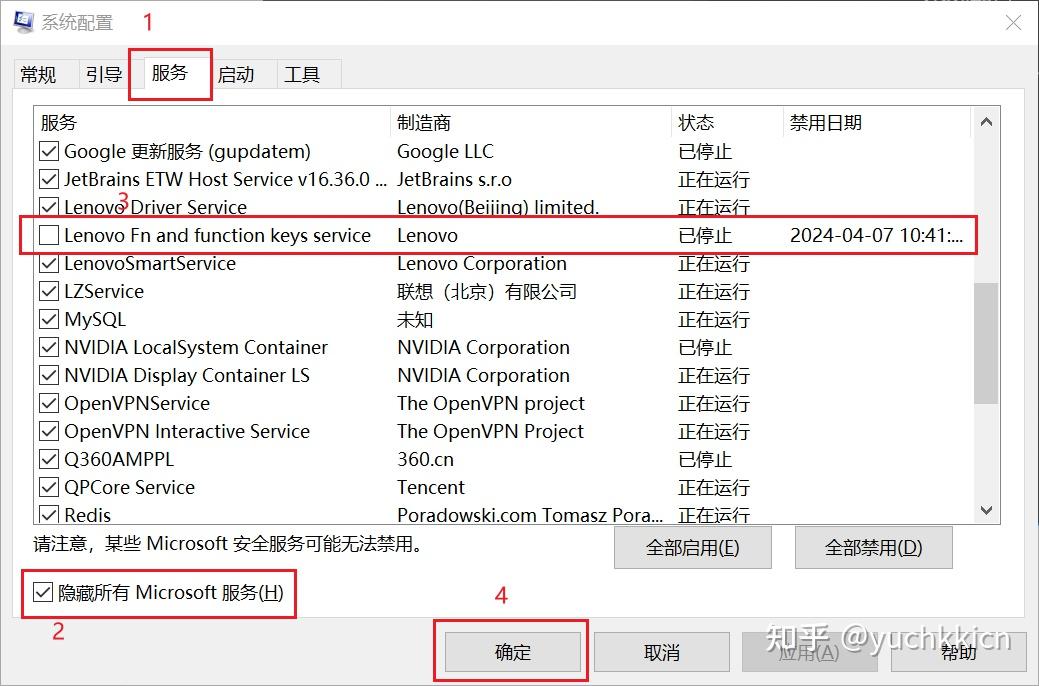Uncheck OpenVPN Interactive Service checkbox
This screenshot has height=686, width=1039.
[48, 431]
